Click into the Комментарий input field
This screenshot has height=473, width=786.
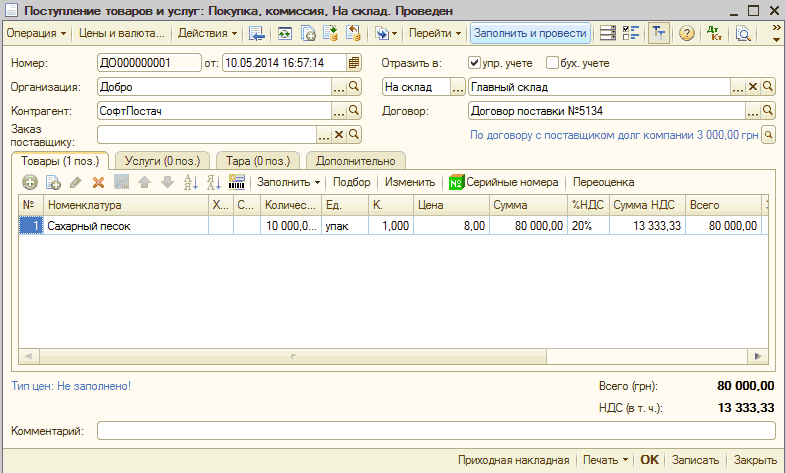click(436, 430)
